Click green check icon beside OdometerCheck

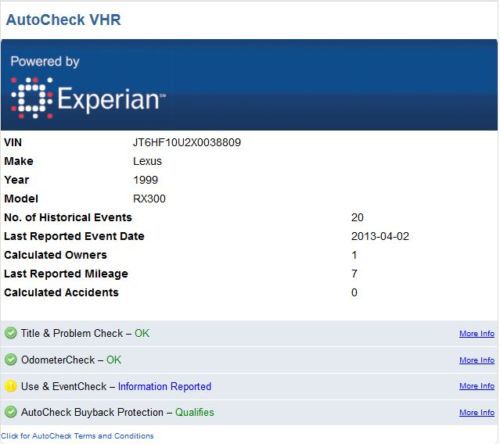pyautogui.click(x=11, y=360)
